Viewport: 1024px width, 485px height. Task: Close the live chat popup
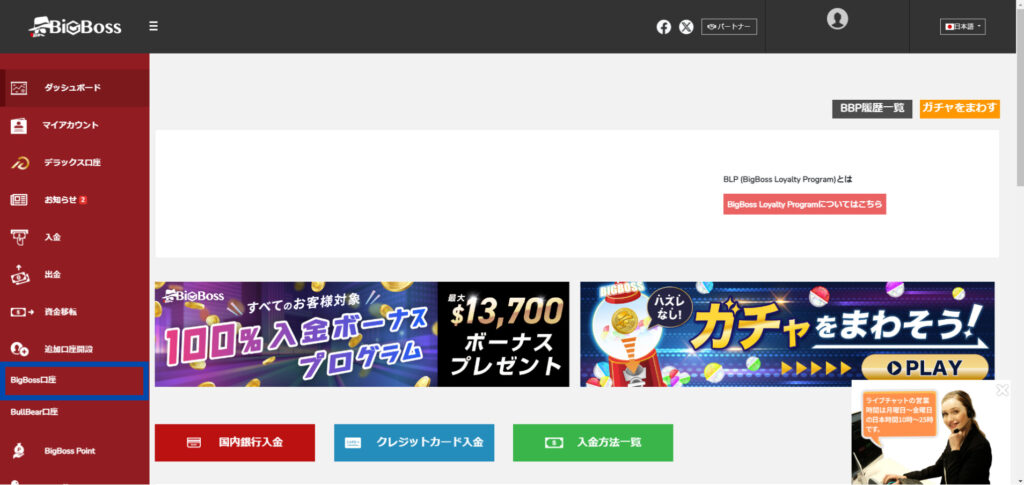tap(1002, 390)
